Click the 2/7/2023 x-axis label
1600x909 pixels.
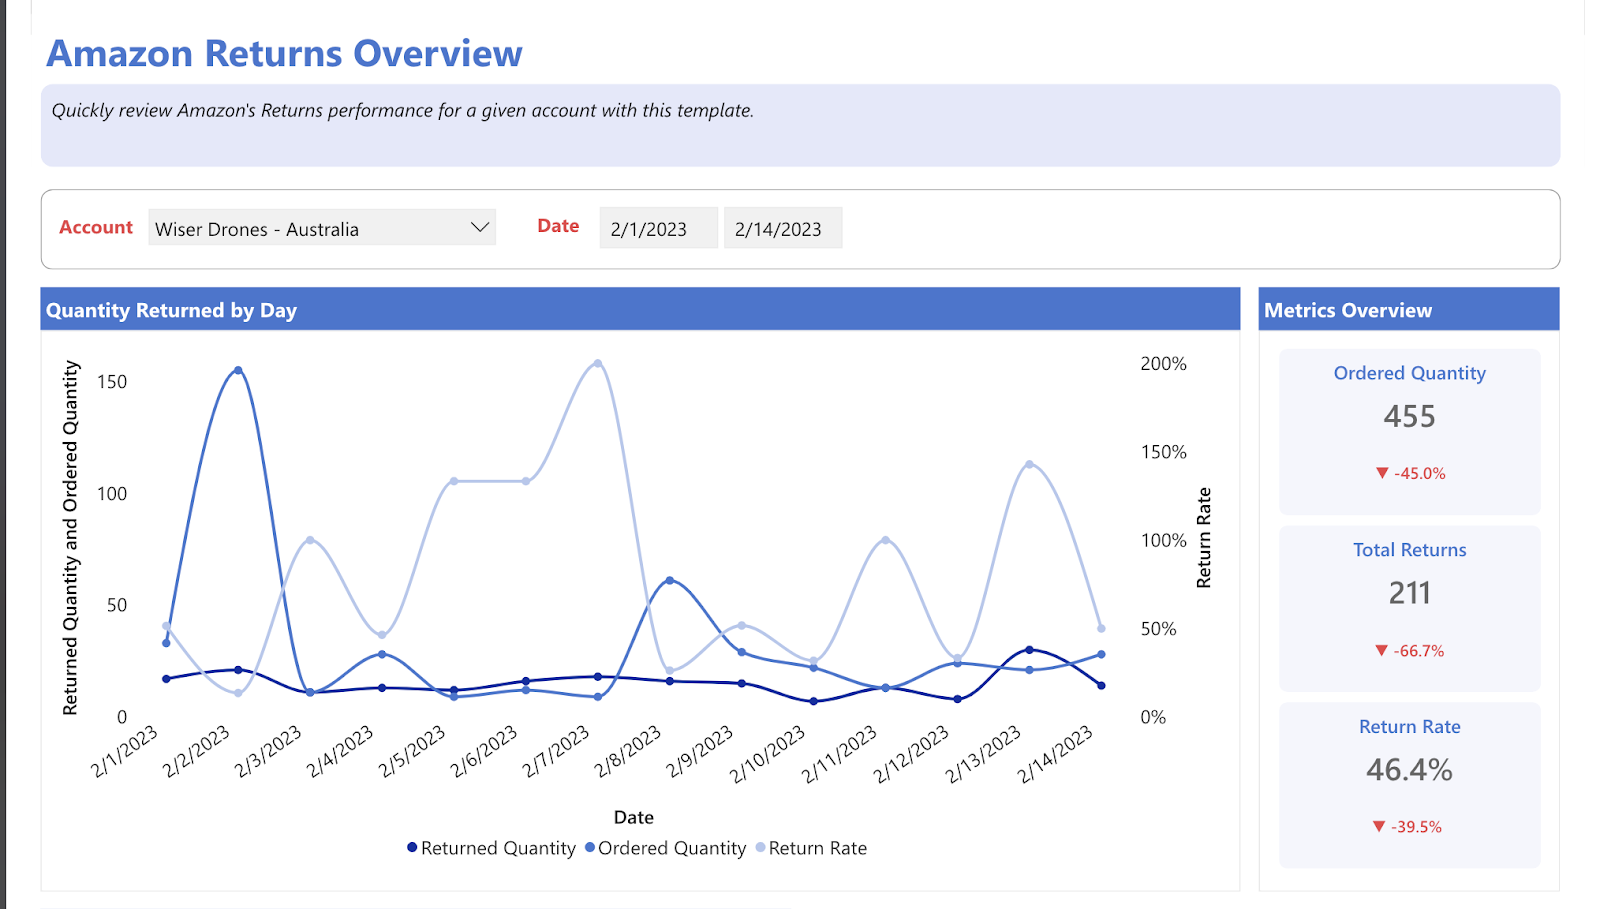point(557,752)
